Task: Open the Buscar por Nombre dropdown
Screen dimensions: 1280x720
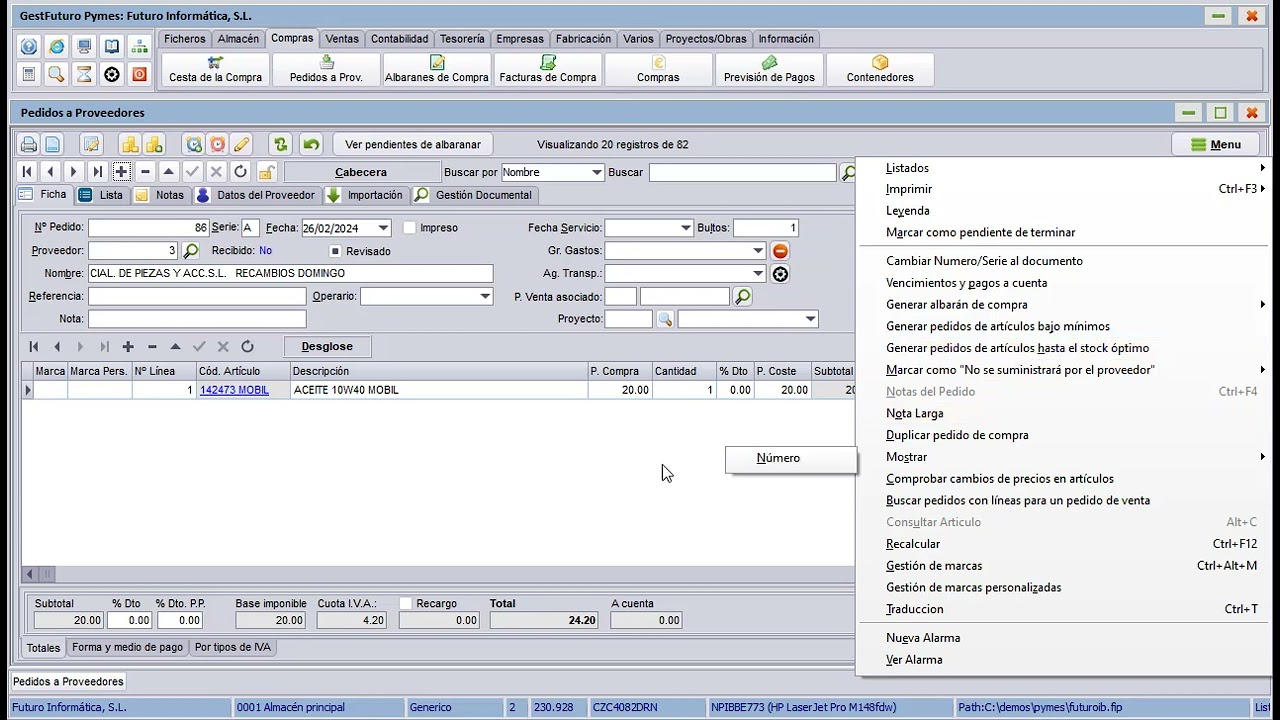Action: tap(596, 172)
